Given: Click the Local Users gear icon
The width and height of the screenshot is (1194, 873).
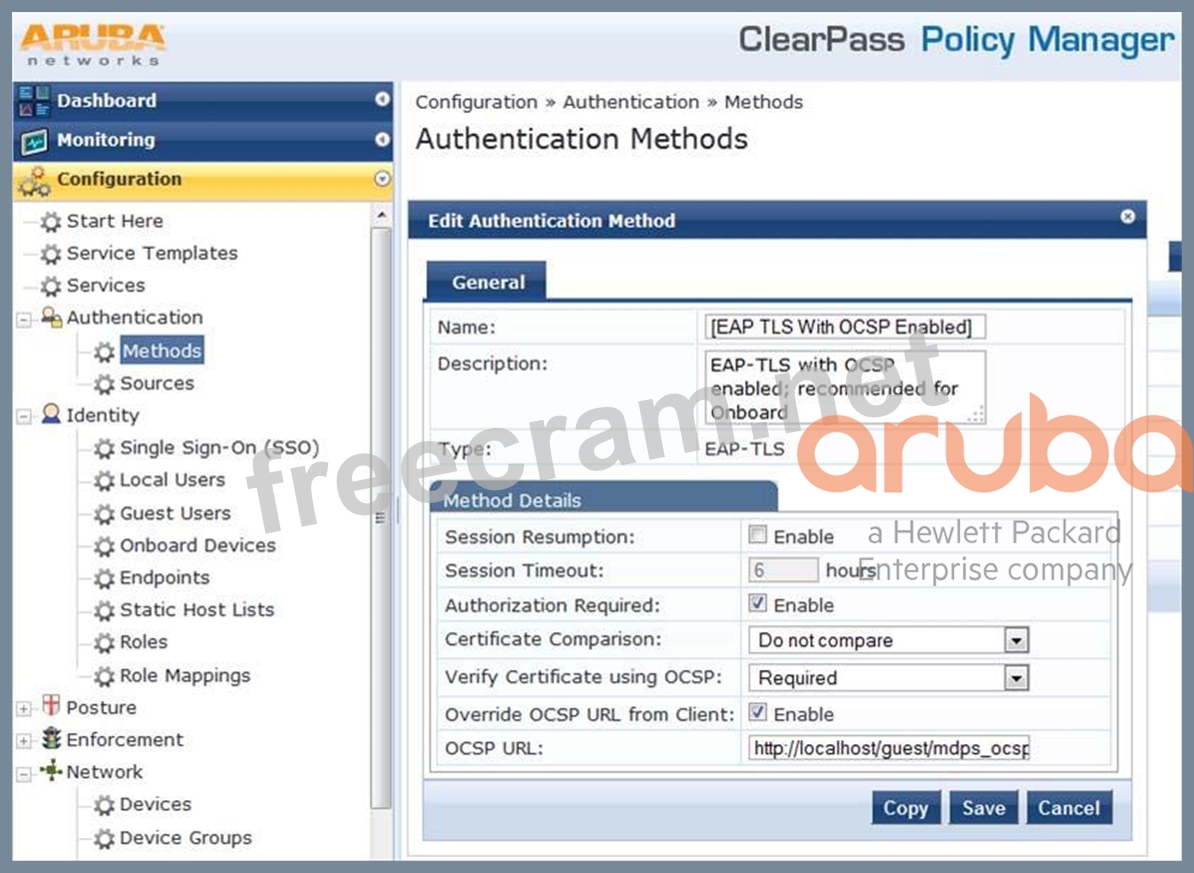Looking at the screenshot, I should (104, 481).
